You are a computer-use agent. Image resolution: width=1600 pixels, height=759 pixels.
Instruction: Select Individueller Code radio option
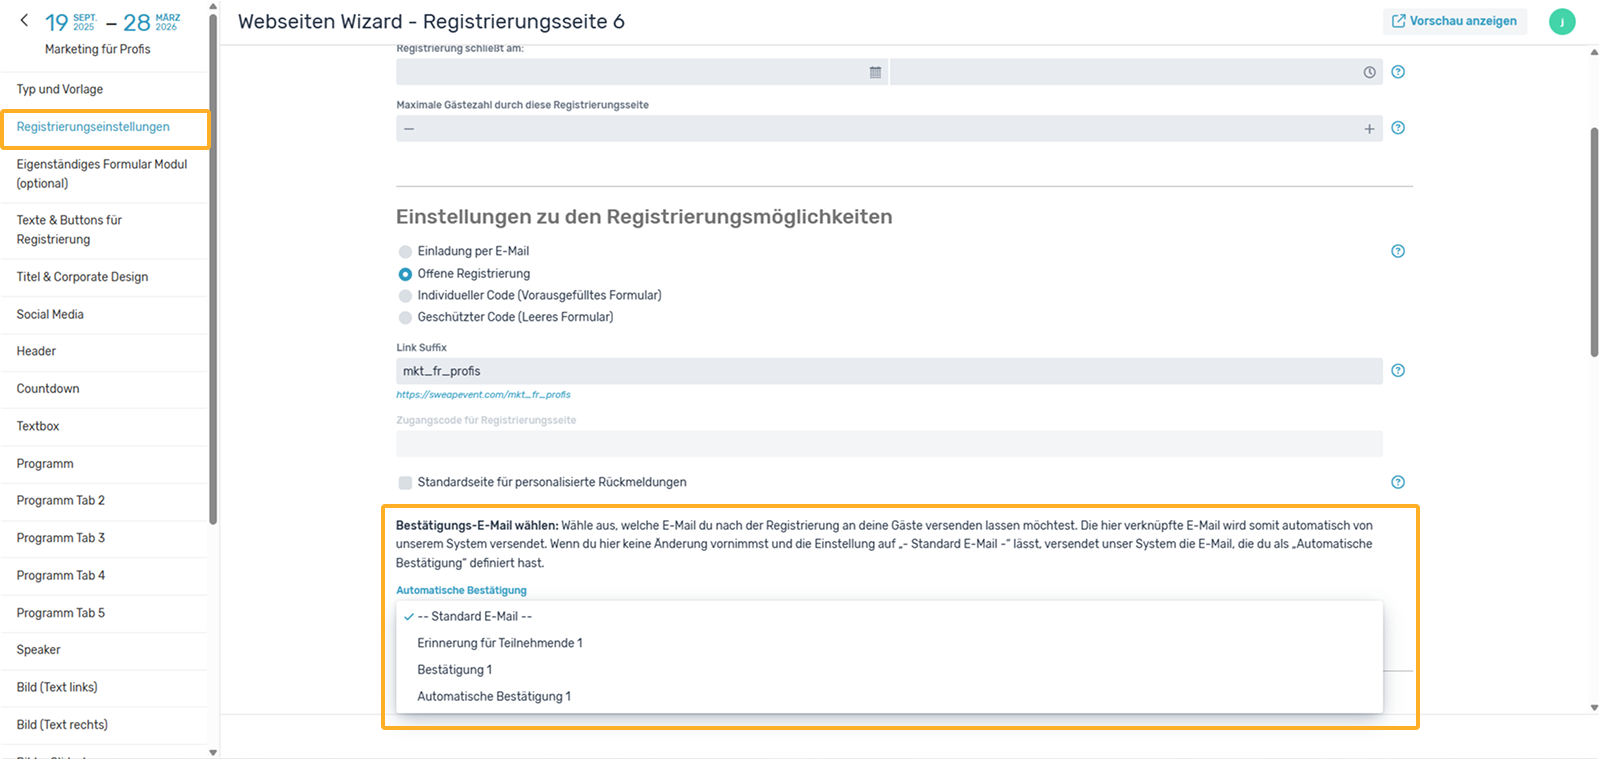pyautogui.click(x=405, y=296)
